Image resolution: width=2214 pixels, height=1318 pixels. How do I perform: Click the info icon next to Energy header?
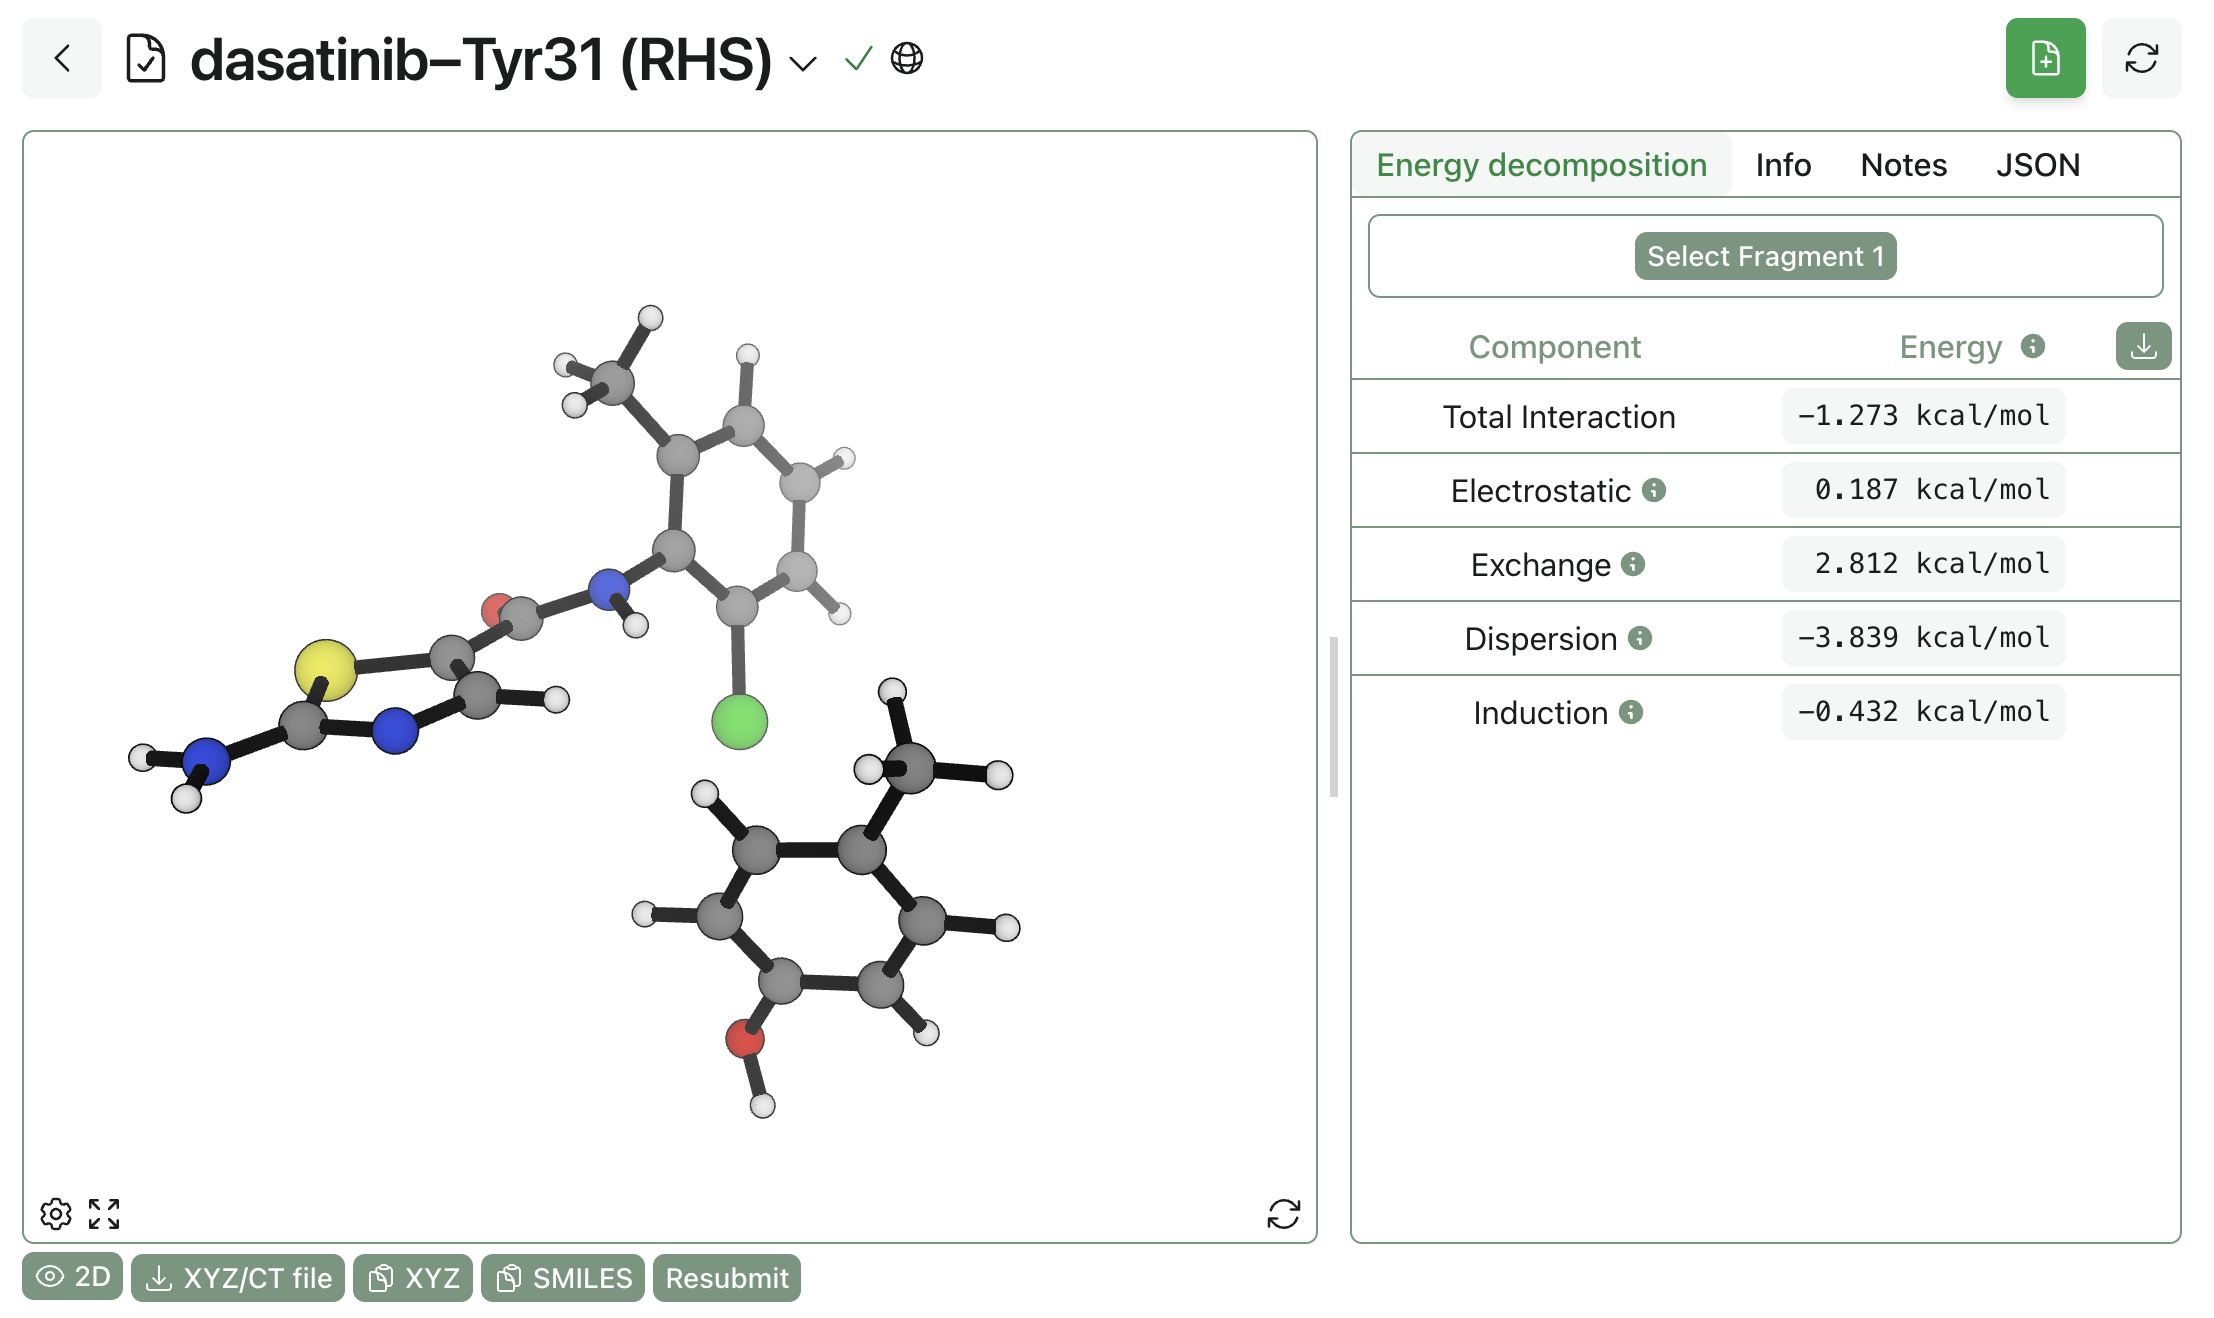click(x=2033, y=346)
